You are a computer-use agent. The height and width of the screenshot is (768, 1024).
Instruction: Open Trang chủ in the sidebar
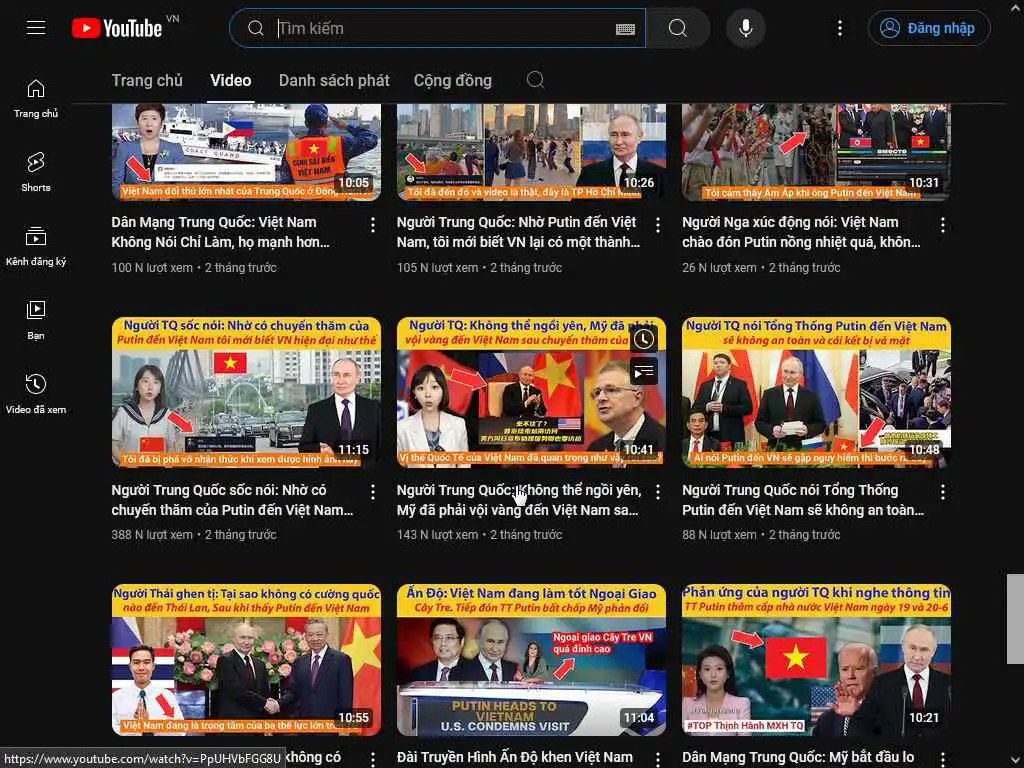(36, 99)
